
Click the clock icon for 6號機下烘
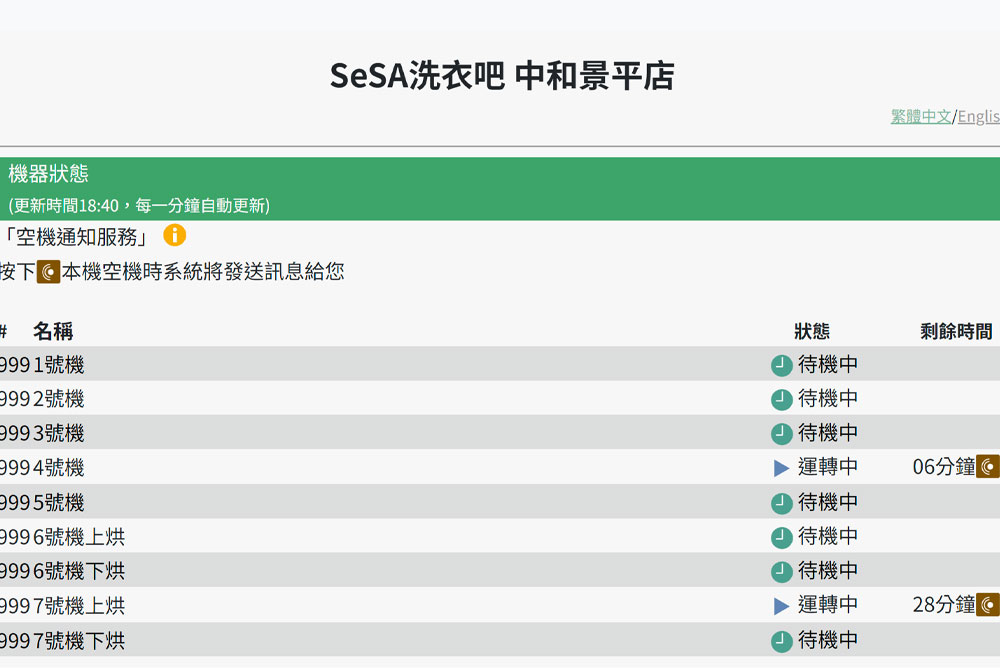(781, 571)
